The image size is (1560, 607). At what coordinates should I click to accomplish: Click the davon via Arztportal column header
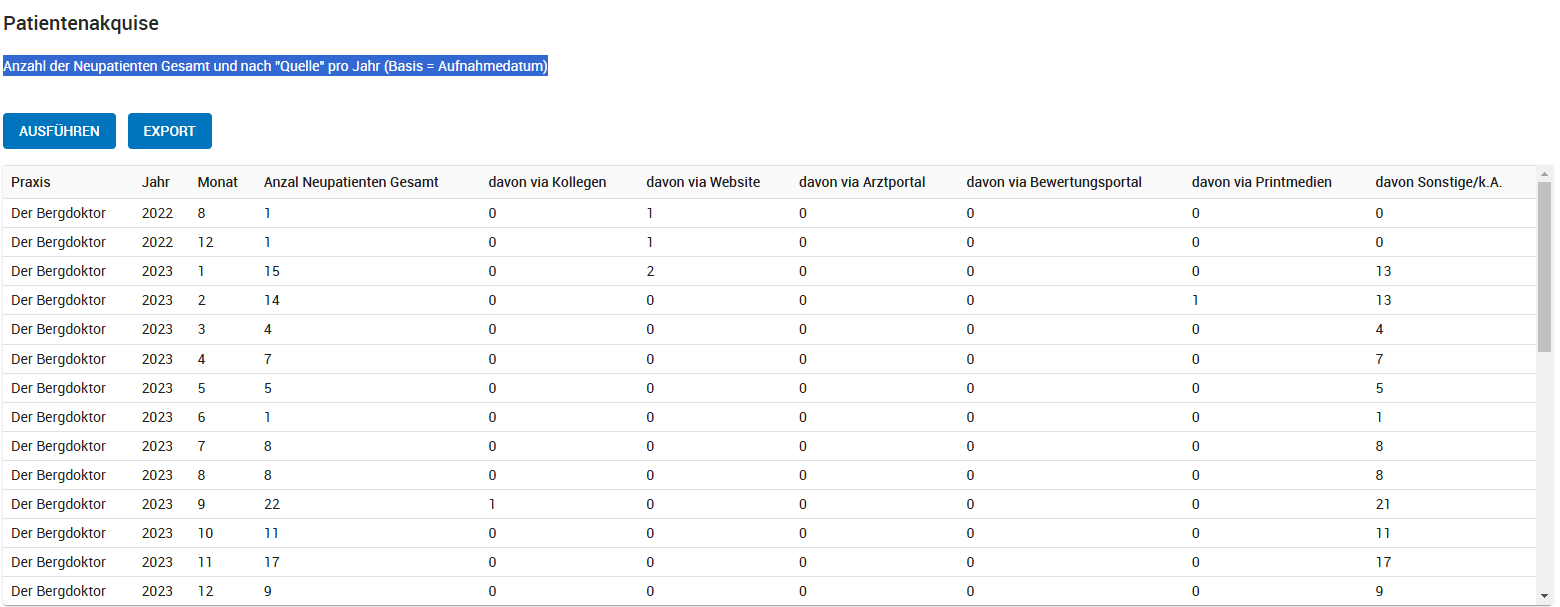[862, 182]
